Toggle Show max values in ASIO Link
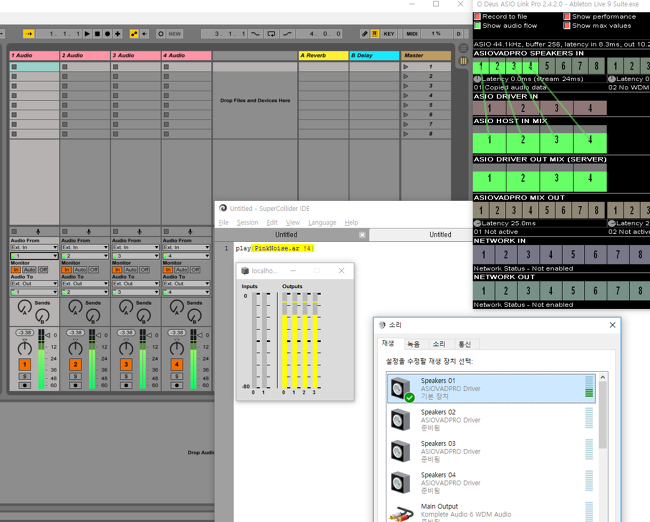Viewport: 650px width, 522px height. (567, 26)
